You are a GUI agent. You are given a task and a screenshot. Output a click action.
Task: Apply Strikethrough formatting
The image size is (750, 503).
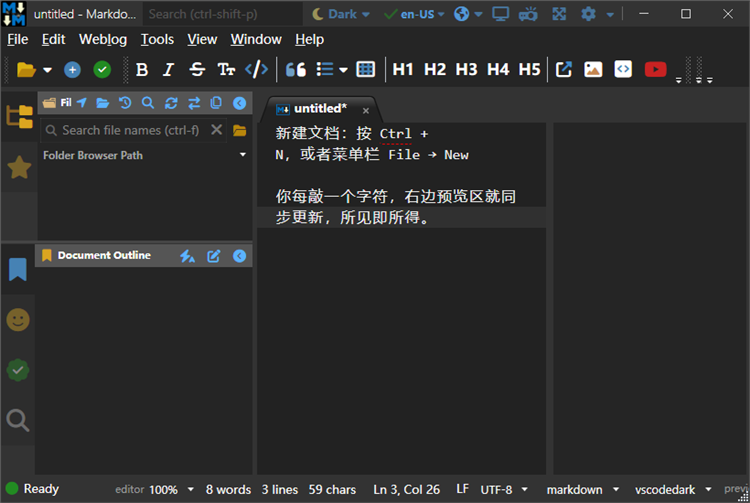point(197,70)
